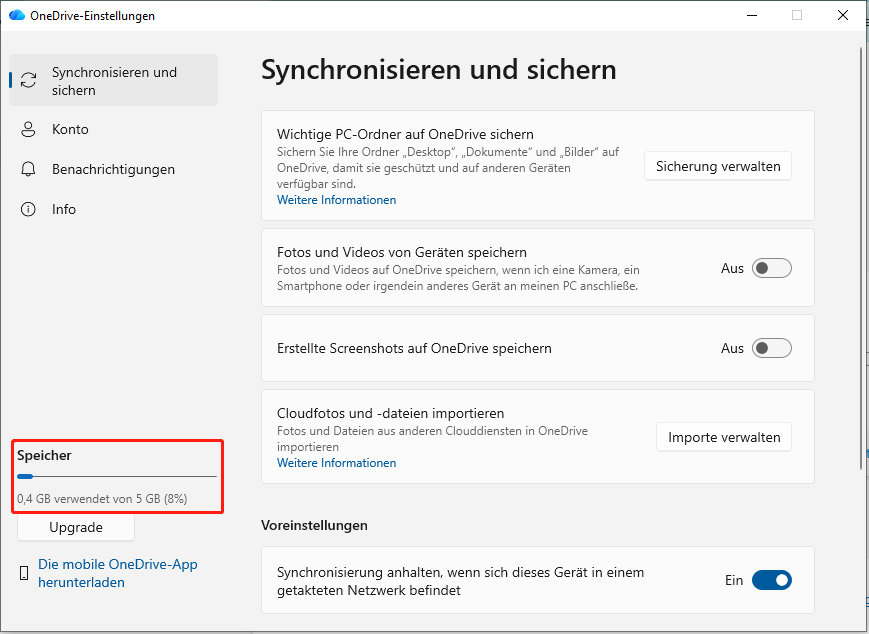The image size is (869, 634).
Task: Click Die mobile OneDrive-App herunterladen link
Action: pos(117,572)
